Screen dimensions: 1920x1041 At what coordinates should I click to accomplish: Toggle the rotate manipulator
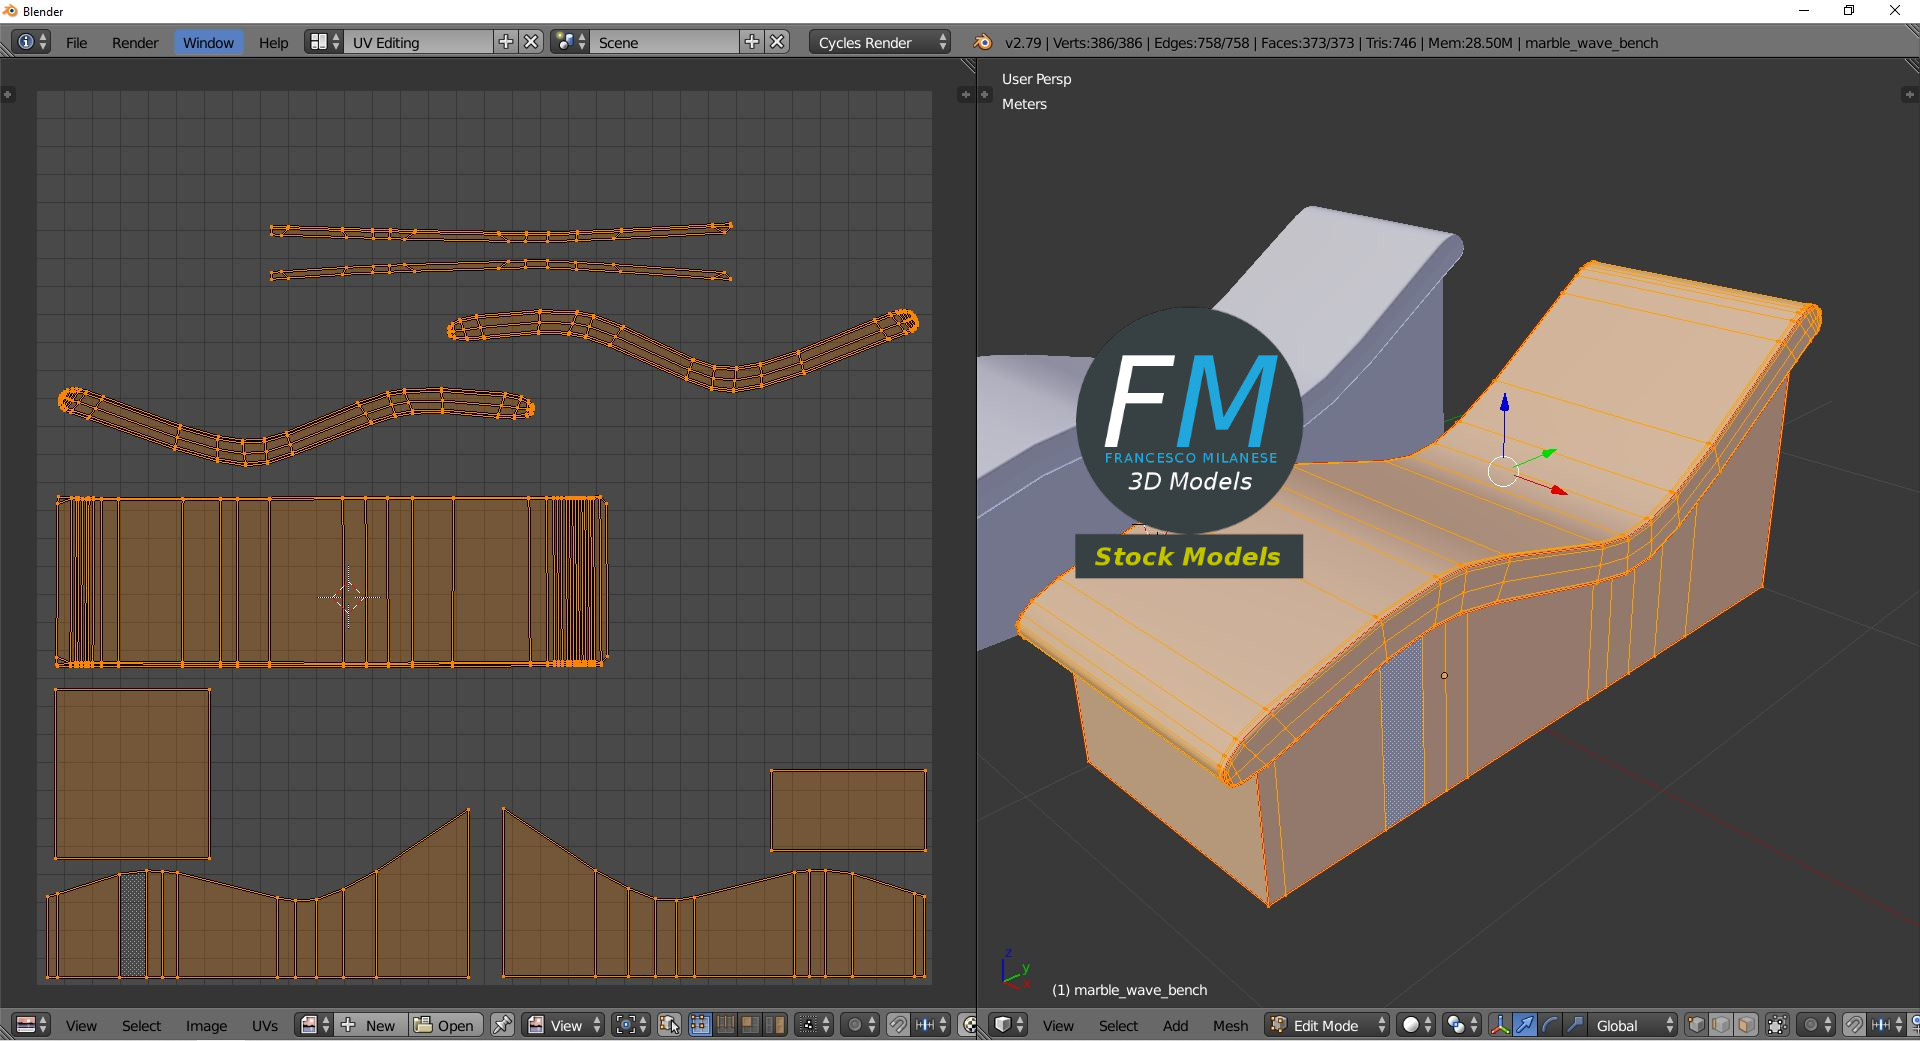pos(1550,1025)
